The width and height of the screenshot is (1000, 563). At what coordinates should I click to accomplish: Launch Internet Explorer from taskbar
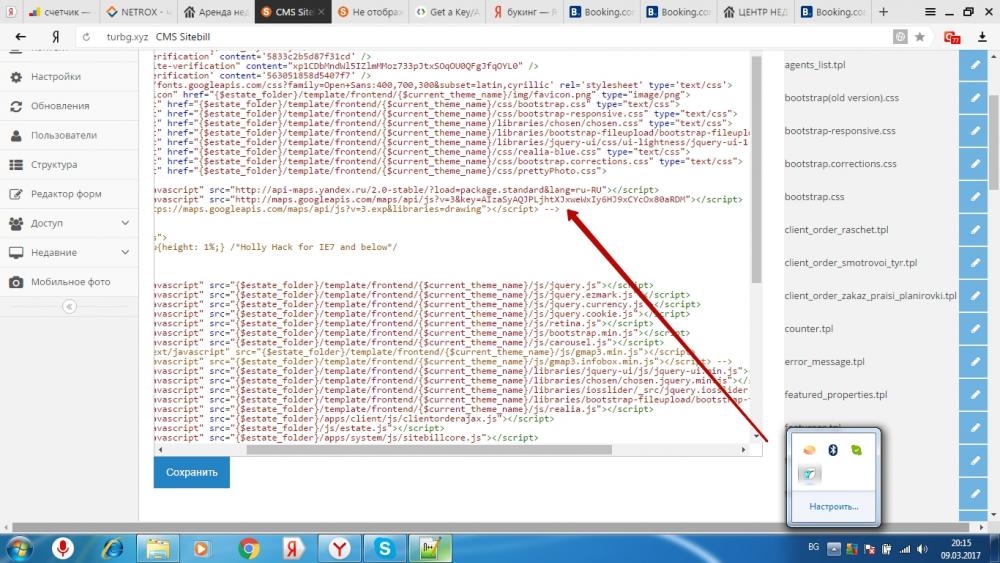pyautogui.click(x=112, y=548)
